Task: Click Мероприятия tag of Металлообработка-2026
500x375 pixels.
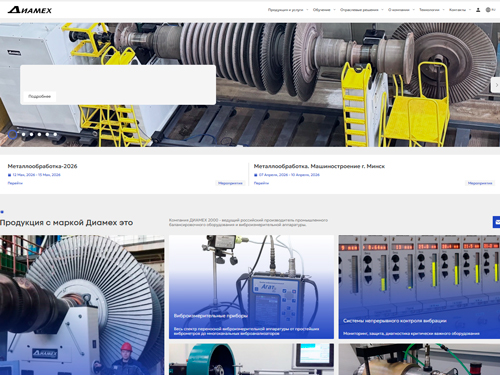Action: (230, 183)
